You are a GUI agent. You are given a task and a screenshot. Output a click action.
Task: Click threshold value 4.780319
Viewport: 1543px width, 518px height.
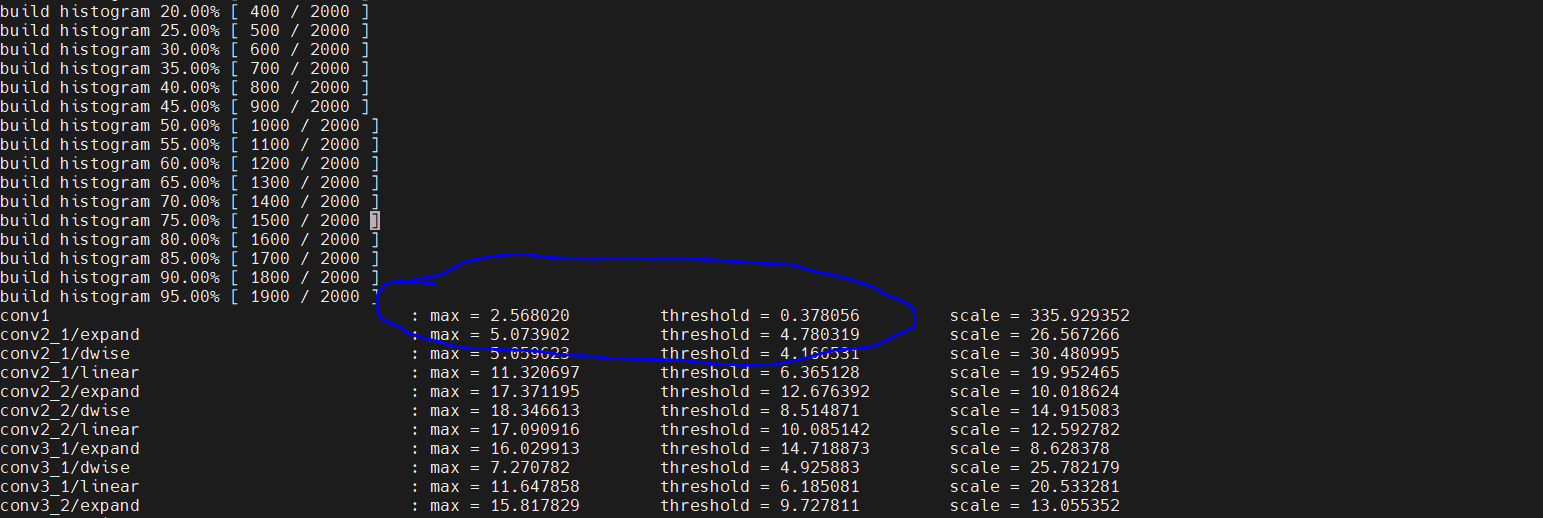[820, 334]
